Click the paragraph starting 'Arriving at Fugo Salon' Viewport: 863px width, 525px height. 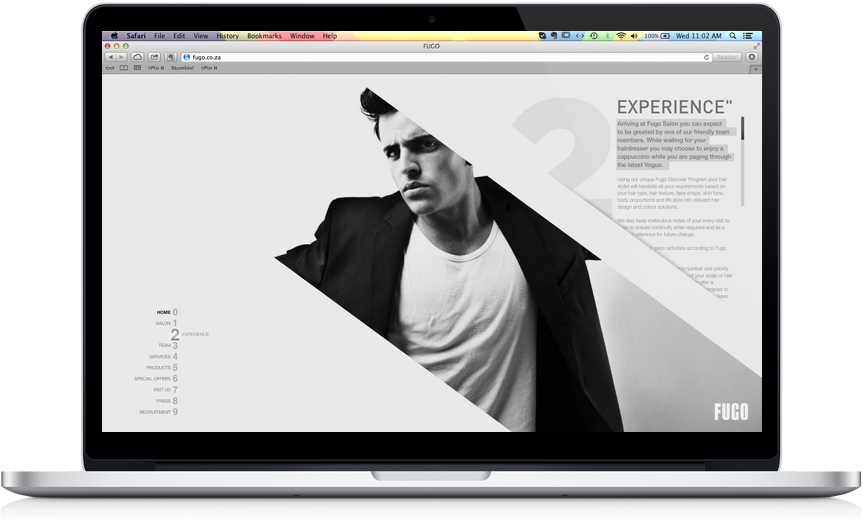tap(674, 144)
